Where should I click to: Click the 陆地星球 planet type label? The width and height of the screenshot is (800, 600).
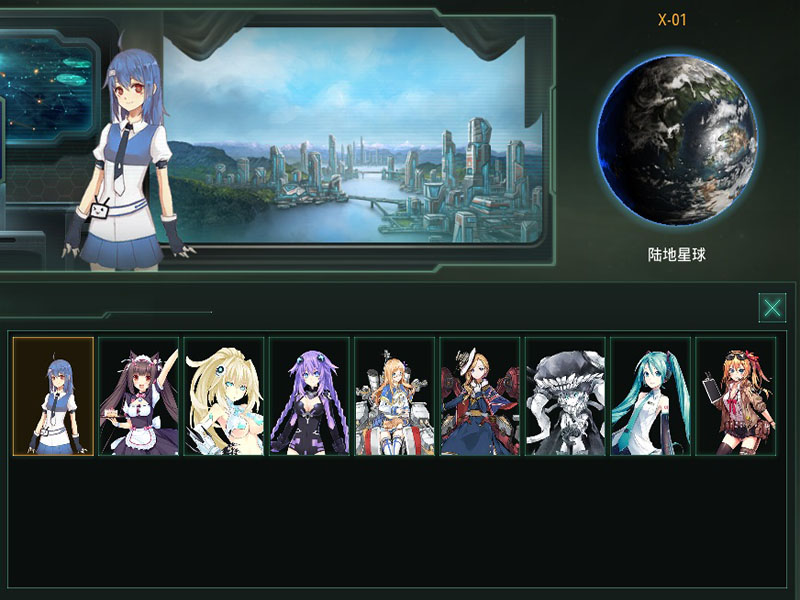pyautogui.click(x=677, y=255)
